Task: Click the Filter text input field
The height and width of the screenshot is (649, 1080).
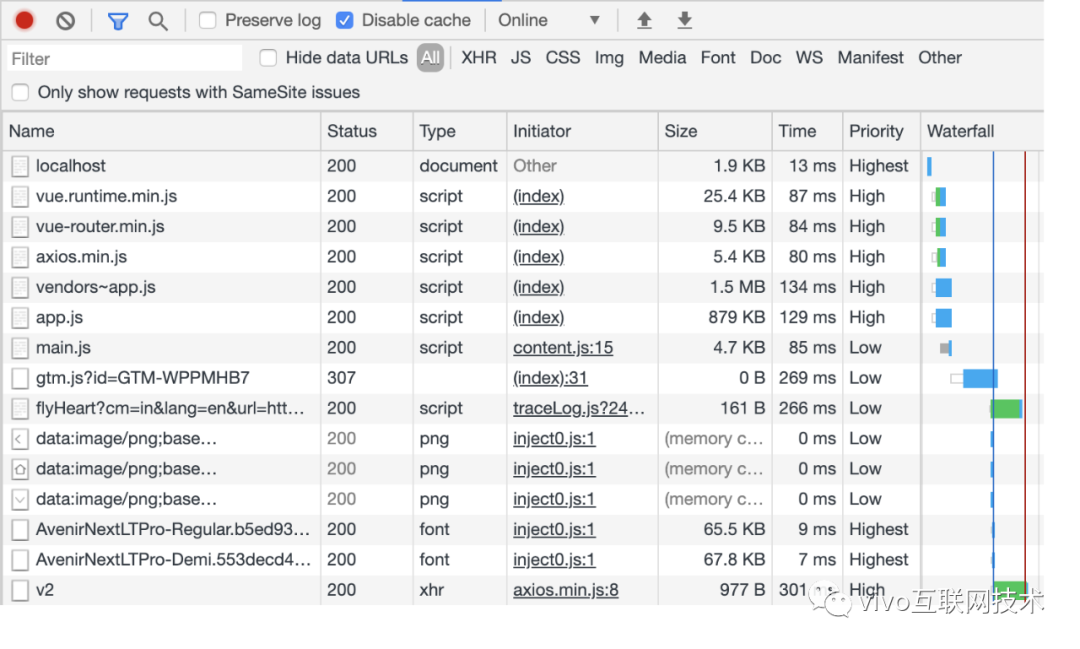Action: pyautogui.click(x=125, y=59)
